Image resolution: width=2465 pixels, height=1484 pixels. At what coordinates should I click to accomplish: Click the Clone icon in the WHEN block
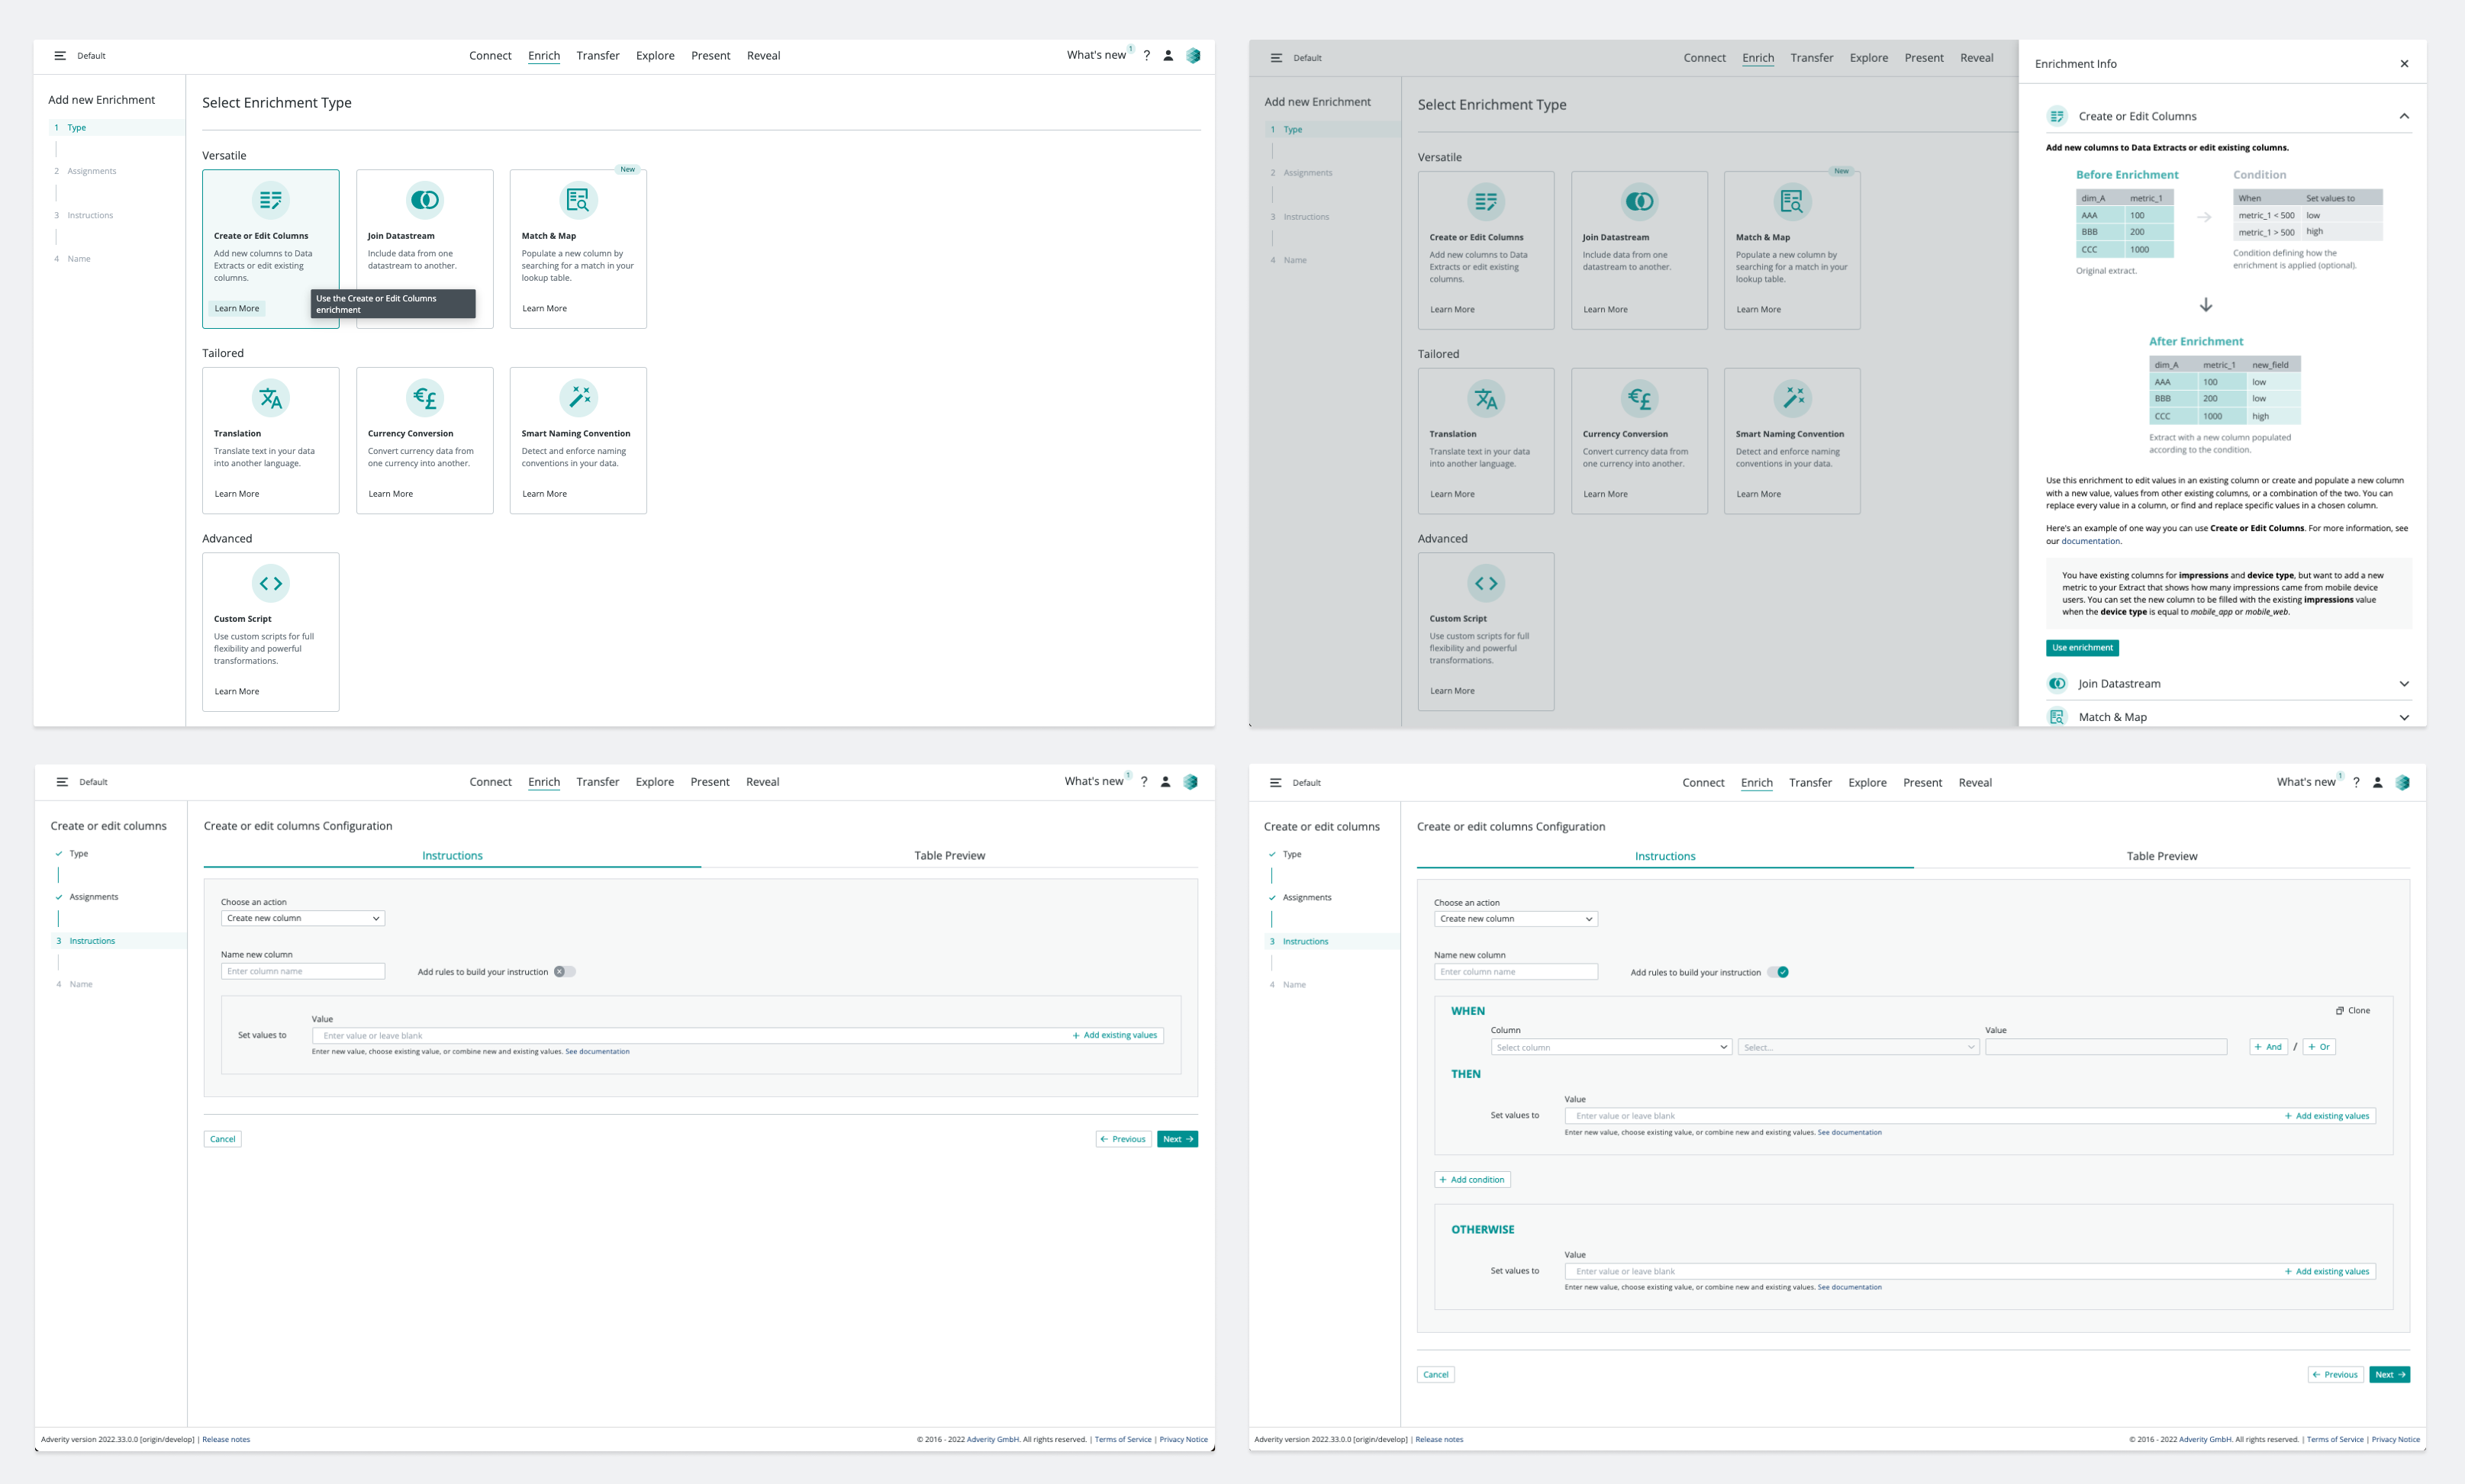pos(2339,1011)
